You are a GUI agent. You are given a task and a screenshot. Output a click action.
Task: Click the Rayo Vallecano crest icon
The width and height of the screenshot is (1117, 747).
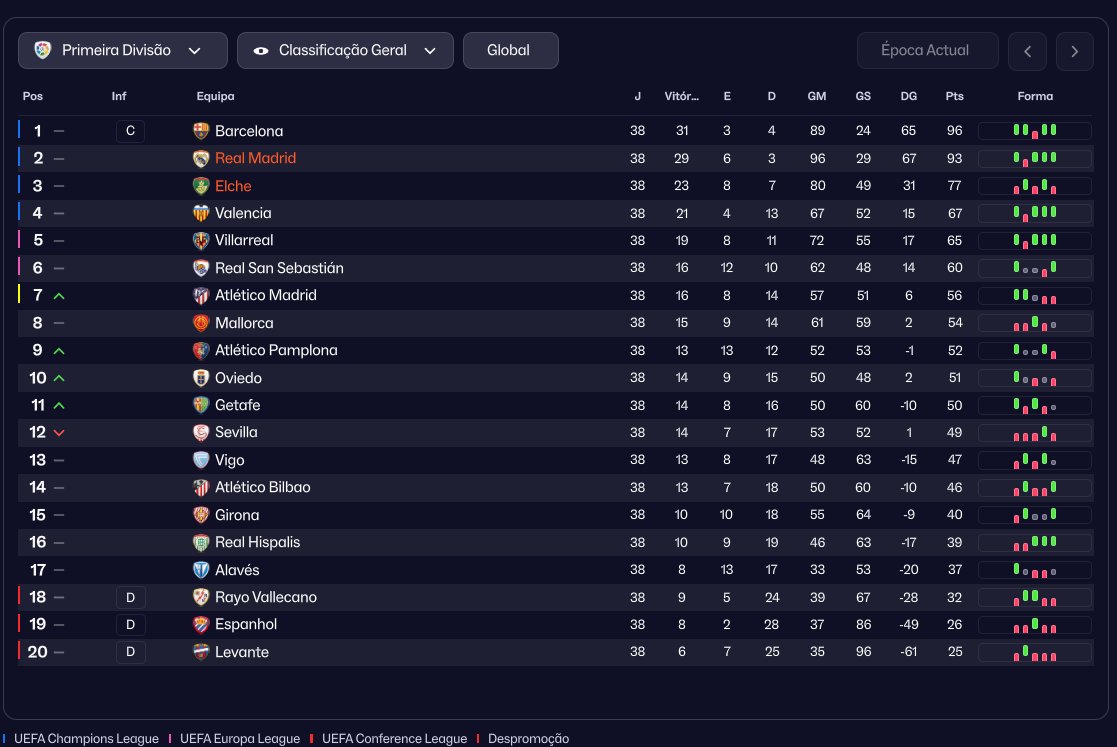(x=201, y=597)
